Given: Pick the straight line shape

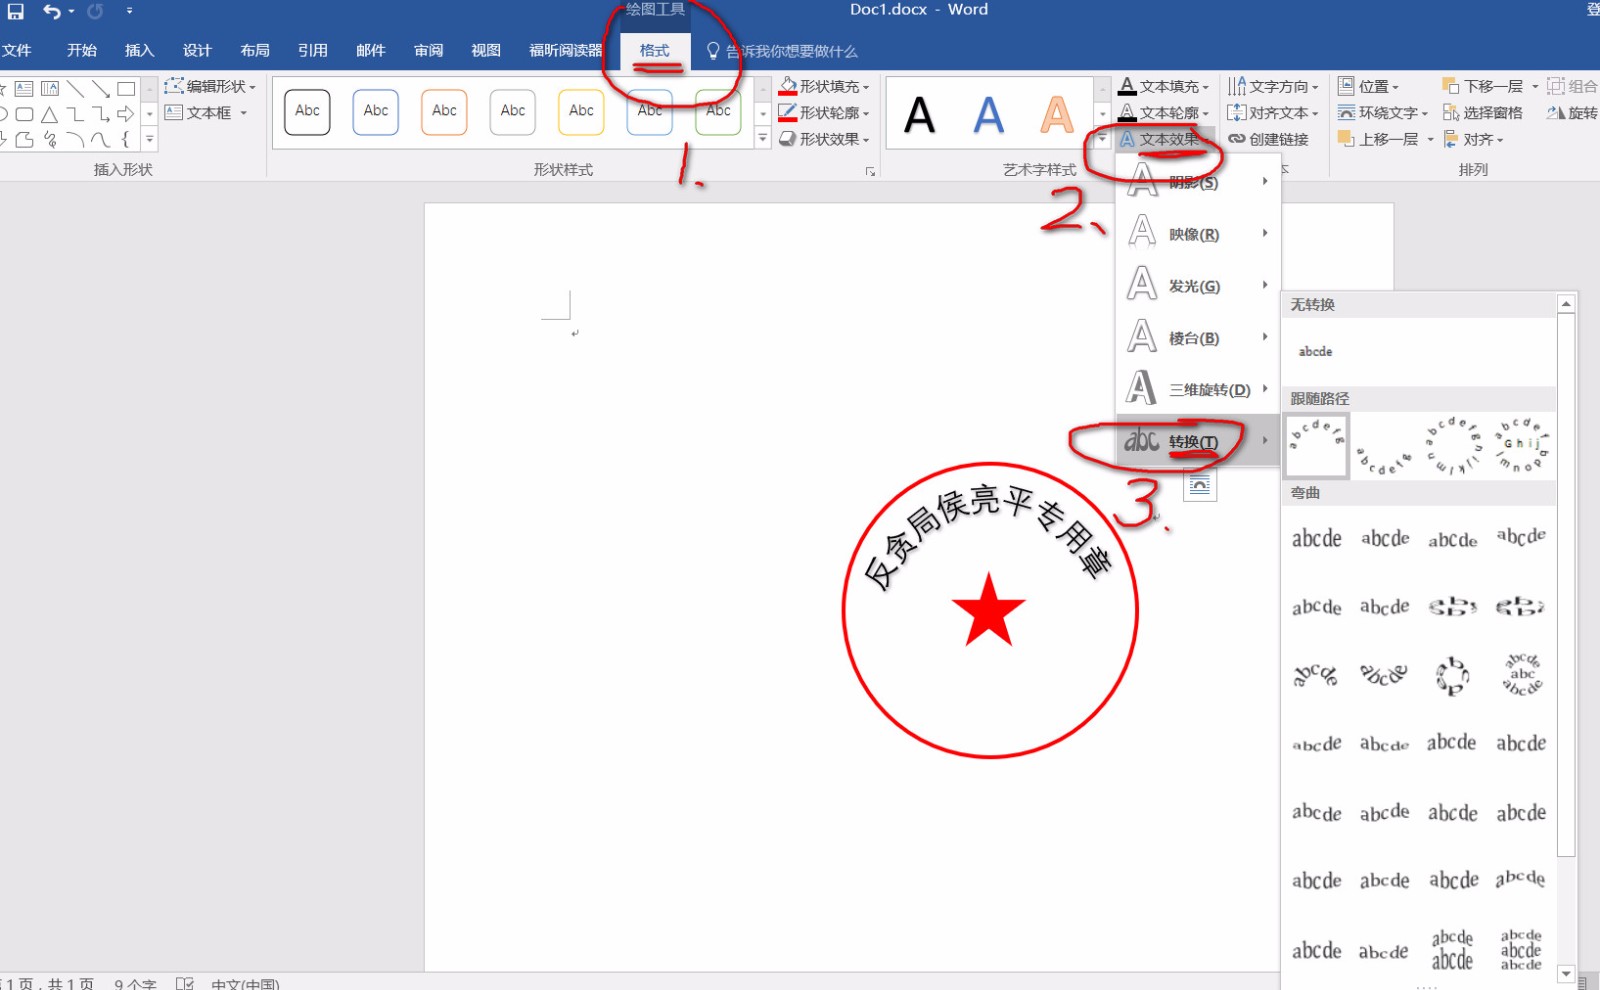Looking at the screenshot, I should (75, 89).
